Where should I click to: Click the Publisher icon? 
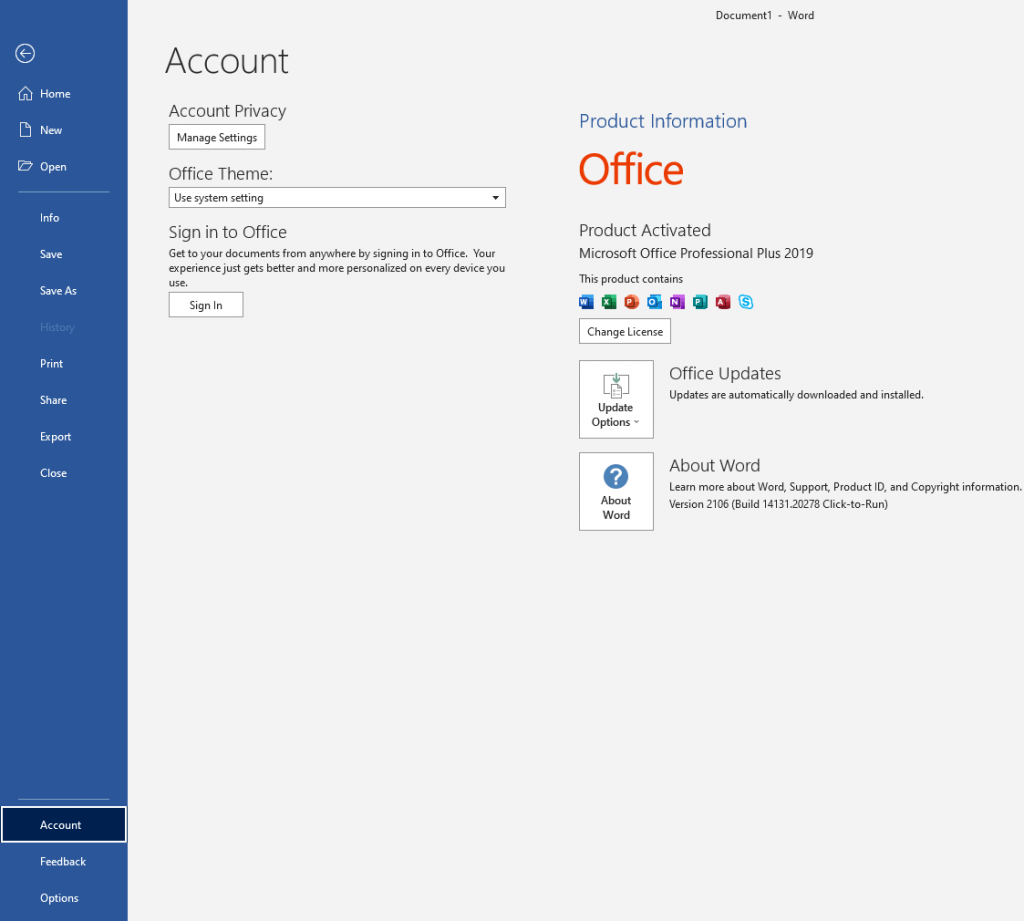click(x=700, y=301)
